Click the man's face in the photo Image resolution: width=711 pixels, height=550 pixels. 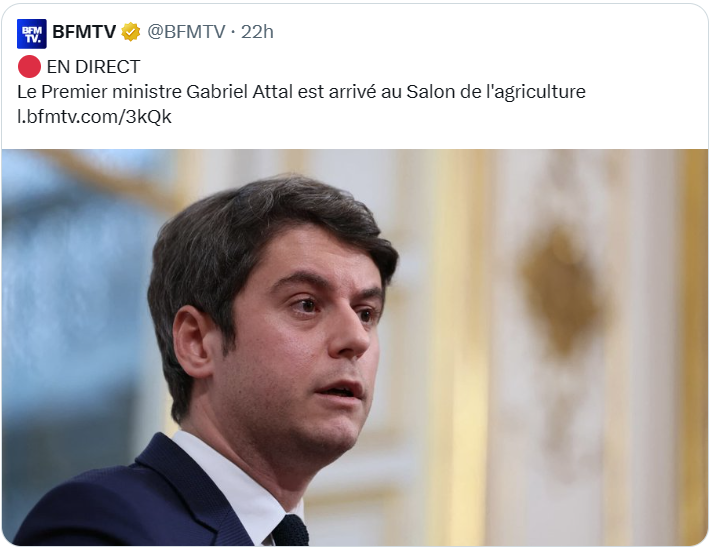coord(304,345)
